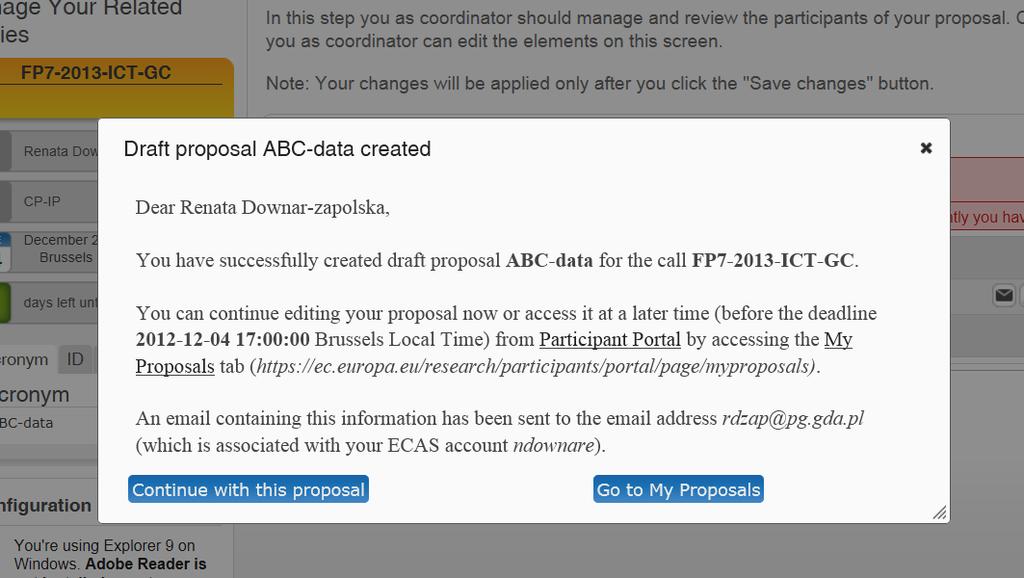Click the rdzap@pg.gda.pl email address

pos(793,418)
